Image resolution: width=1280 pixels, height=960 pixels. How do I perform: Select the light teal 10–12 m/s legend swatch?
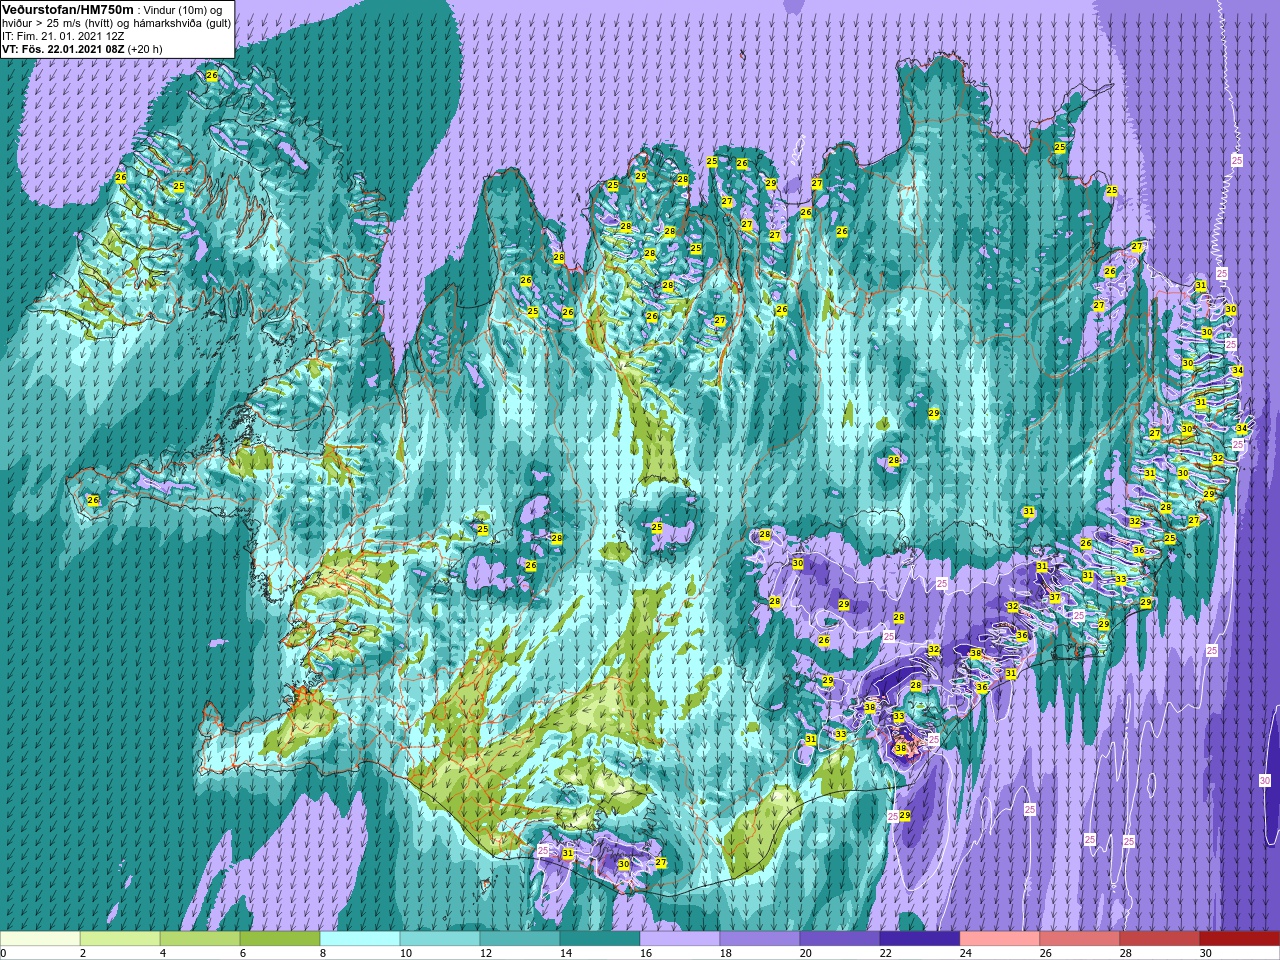(440, 939)
